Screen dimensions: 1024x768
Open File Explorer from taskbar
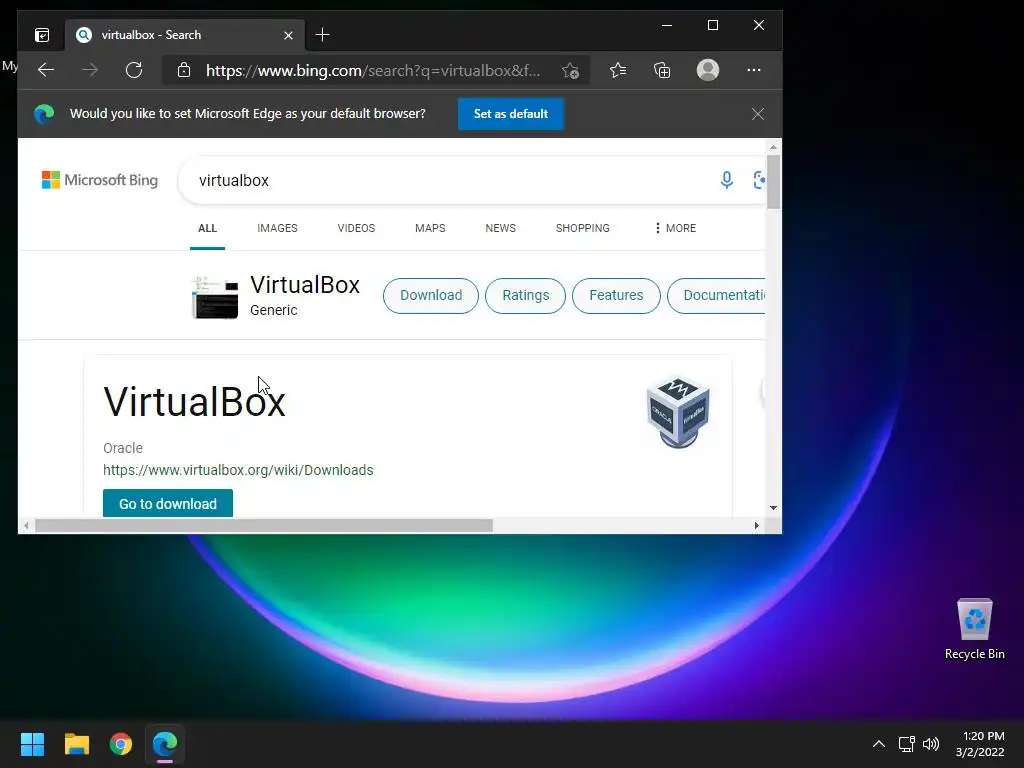click(x=76, y=744)
